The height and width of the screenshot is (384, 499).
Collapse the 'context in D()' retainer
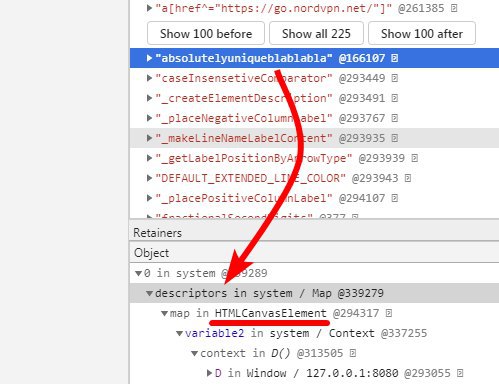pyautogui.click(x=194, y=353)
